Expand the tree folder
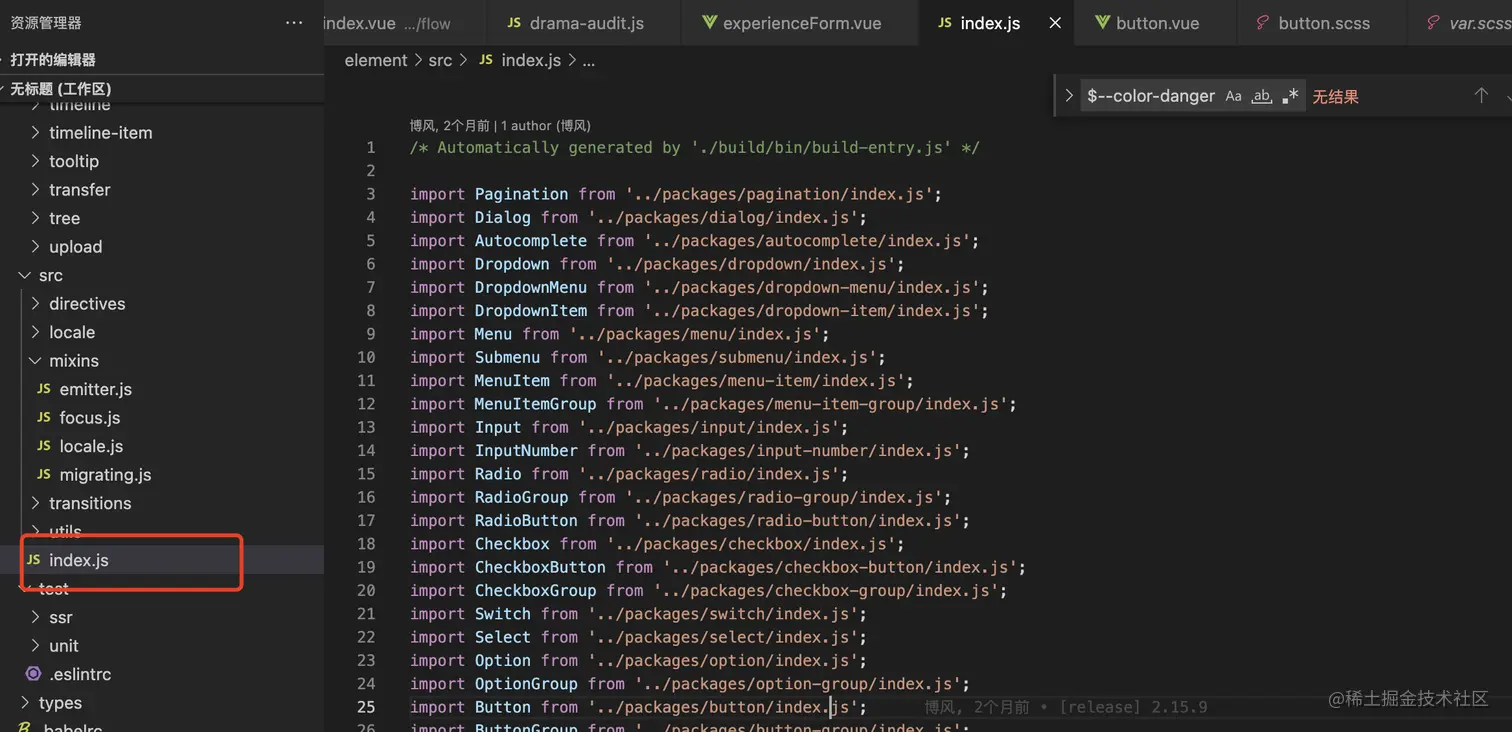1512x732 pixels. (x=64, y=218)
